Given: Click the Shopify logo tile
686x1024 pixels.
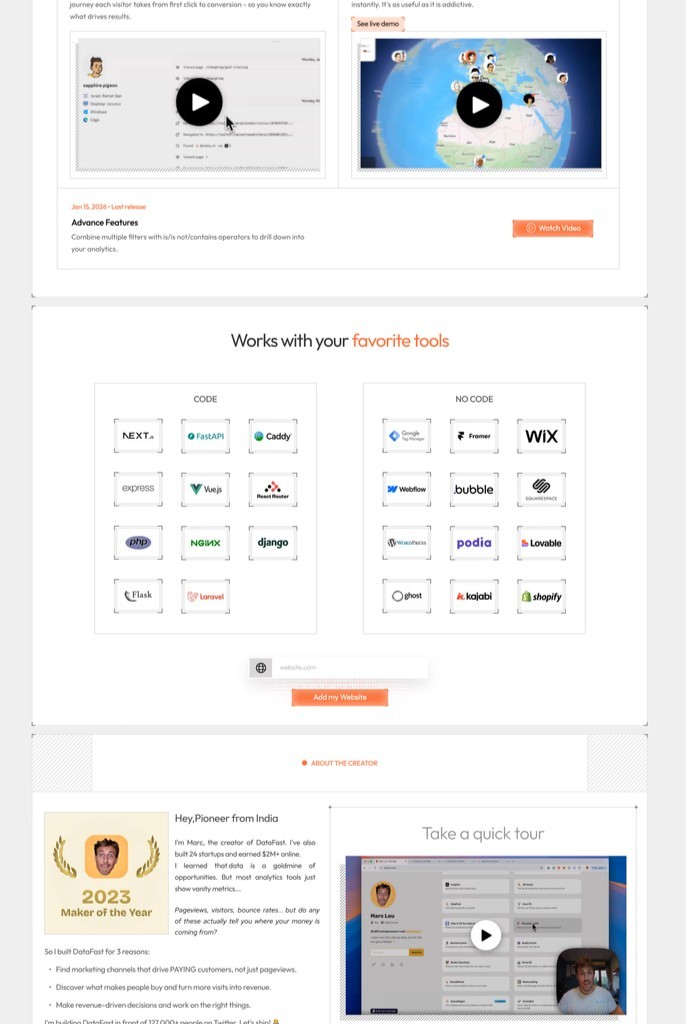Looking at the screenshot, I should pyautogui.click(x=542, y=596).
